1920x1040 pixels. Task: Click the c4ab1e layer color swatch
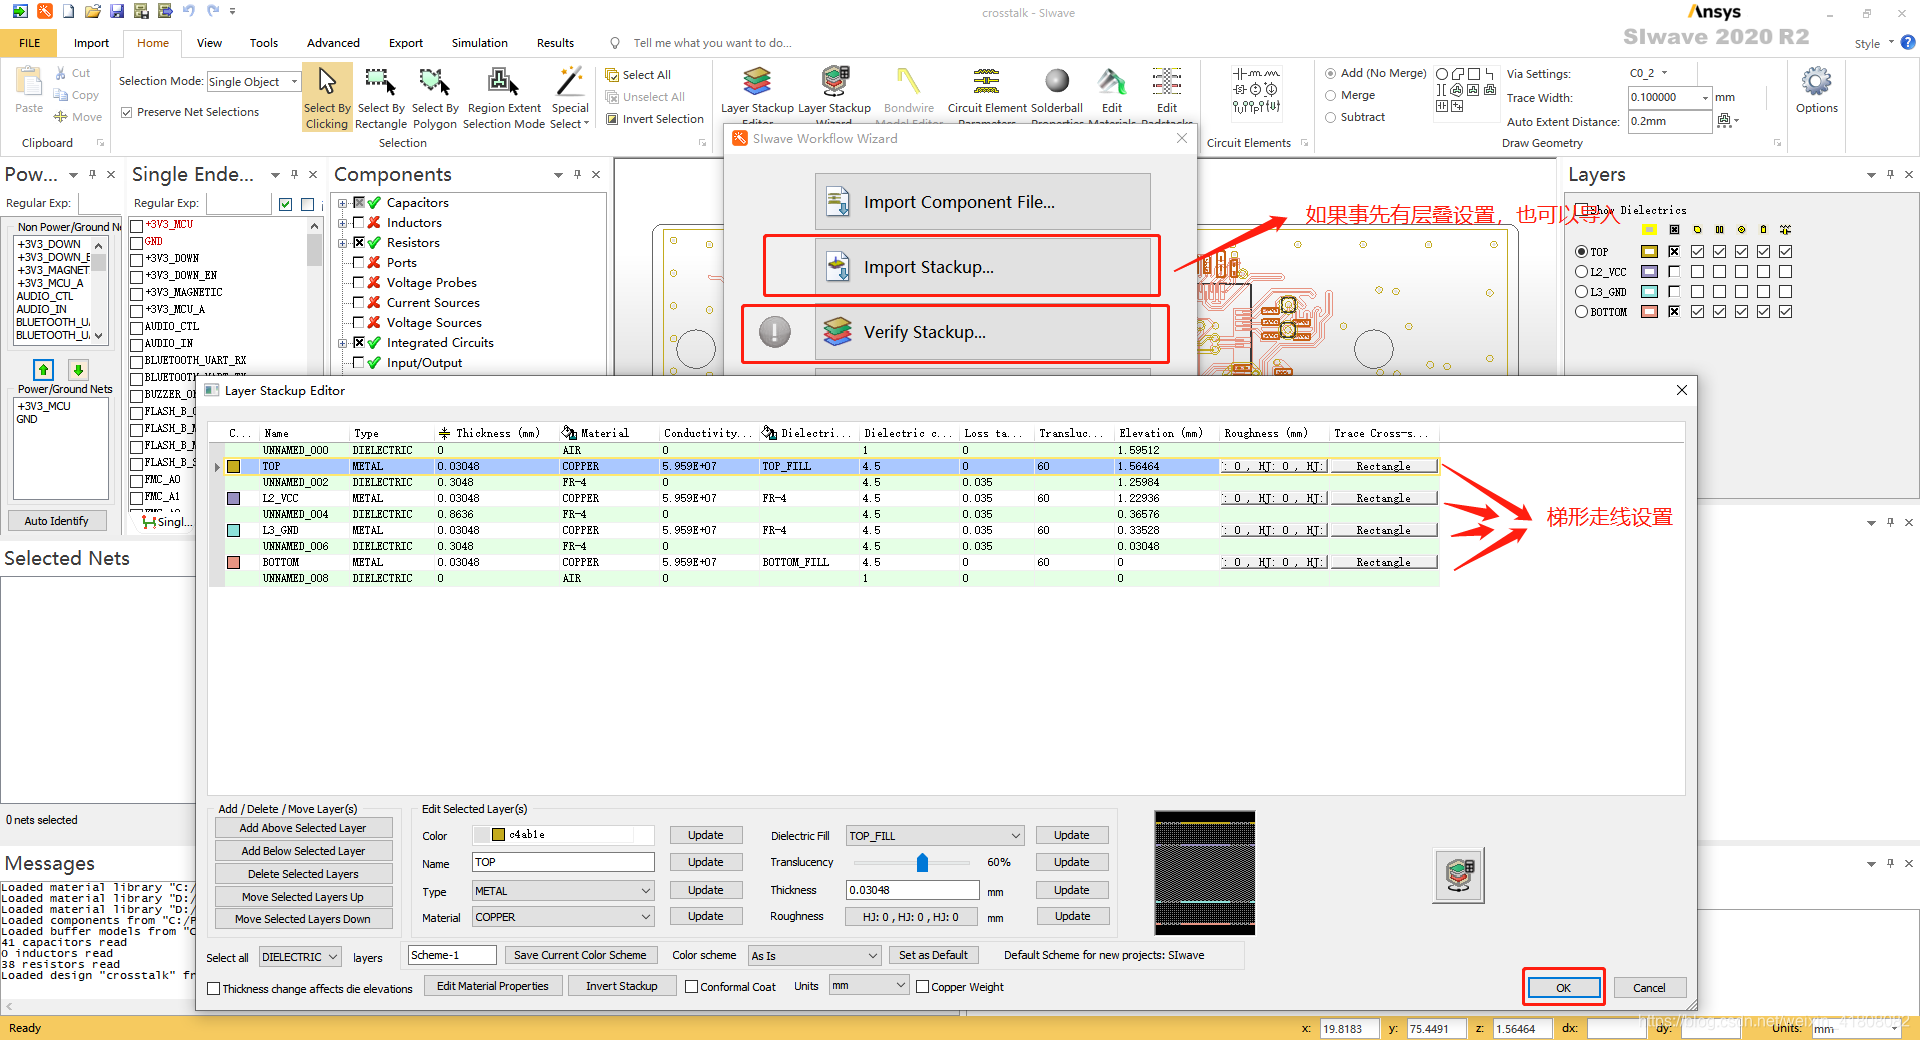coord(498,835)
